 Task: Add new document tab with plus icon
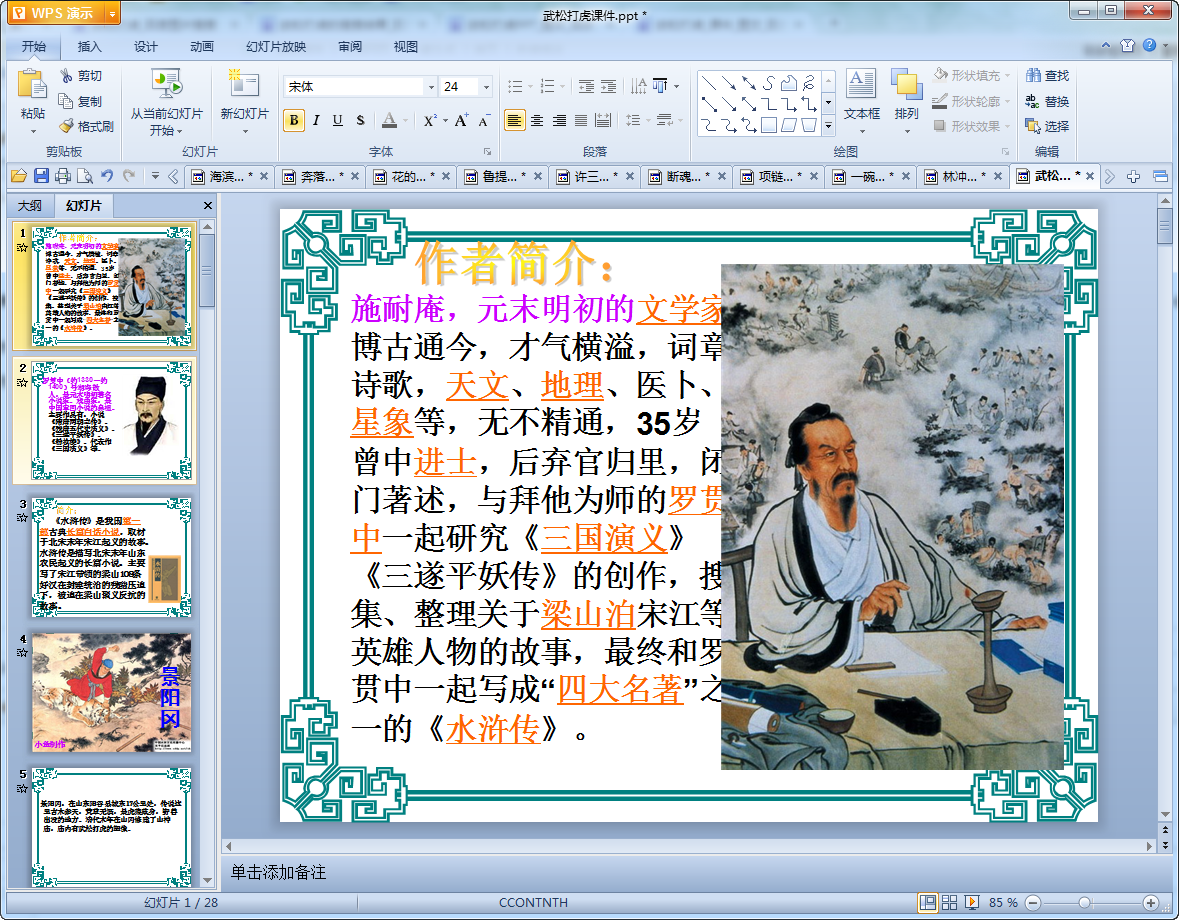tap(1133, 177)
